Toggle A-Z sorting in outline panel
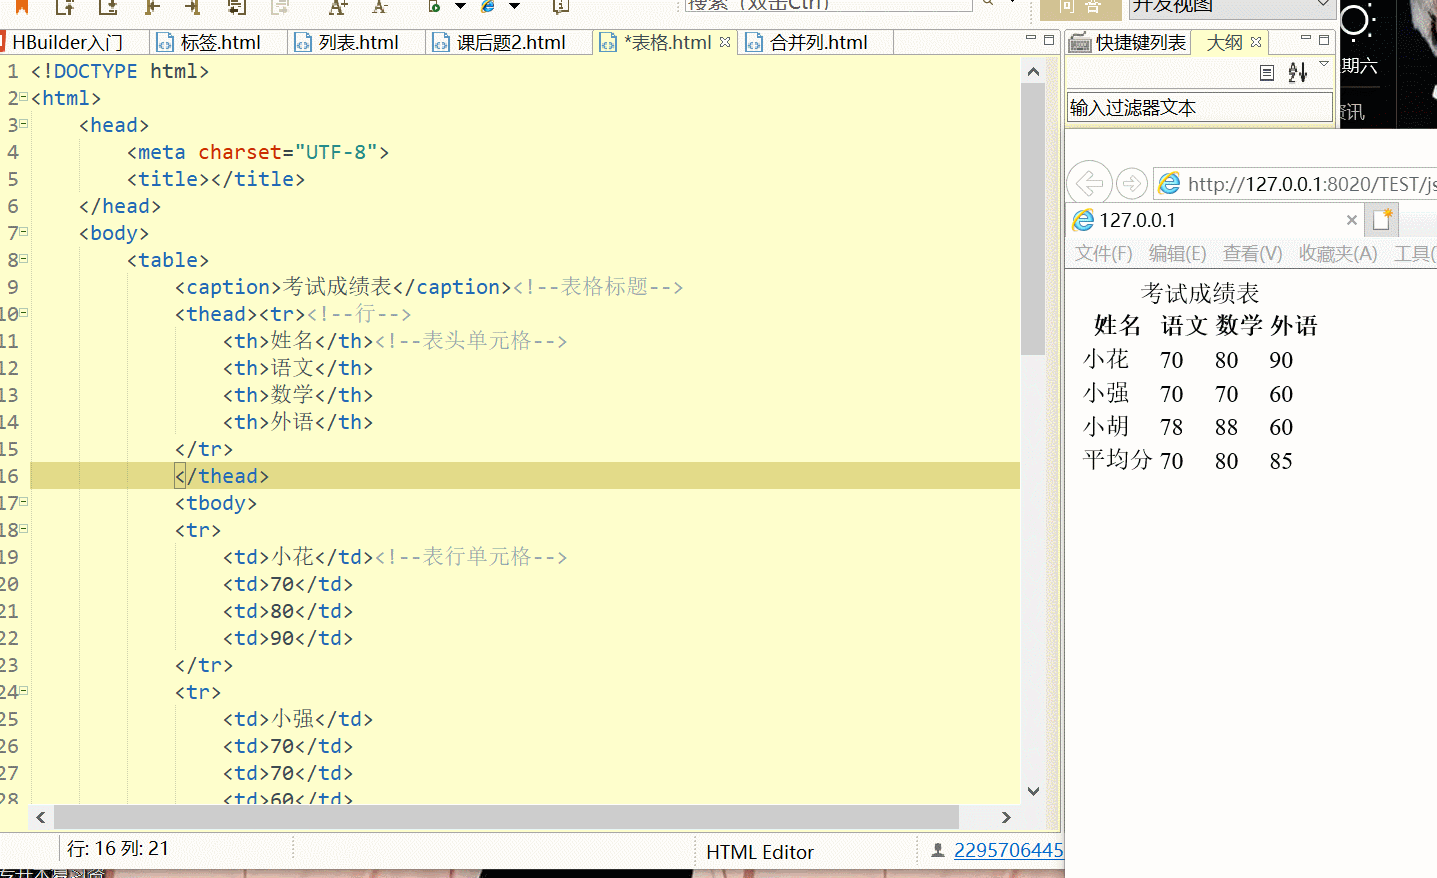Viewport: 1437px width, 878px height. click(x=1298, y=72)
